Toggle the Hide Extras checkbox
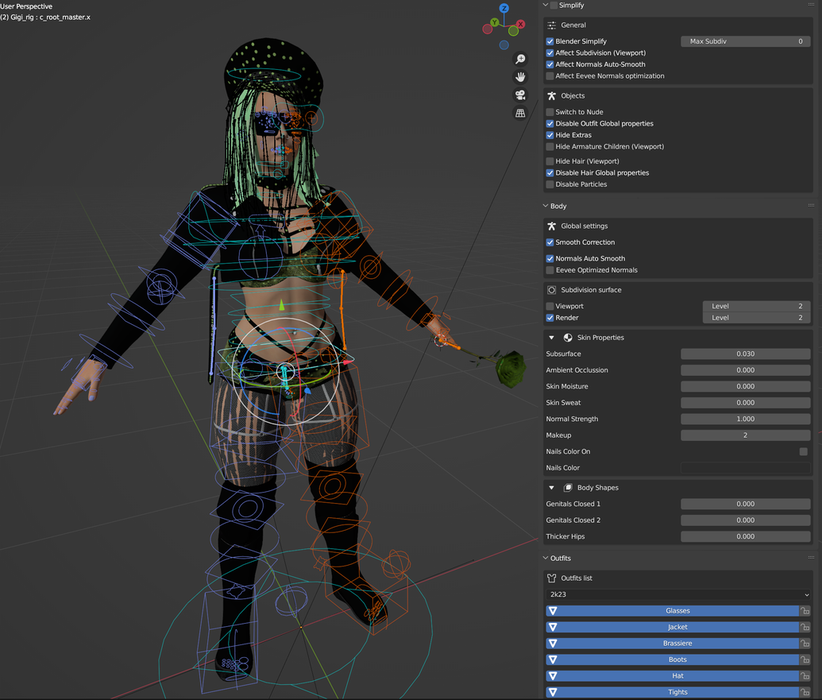This screenshot has width=822, height=700. (550, 135)
